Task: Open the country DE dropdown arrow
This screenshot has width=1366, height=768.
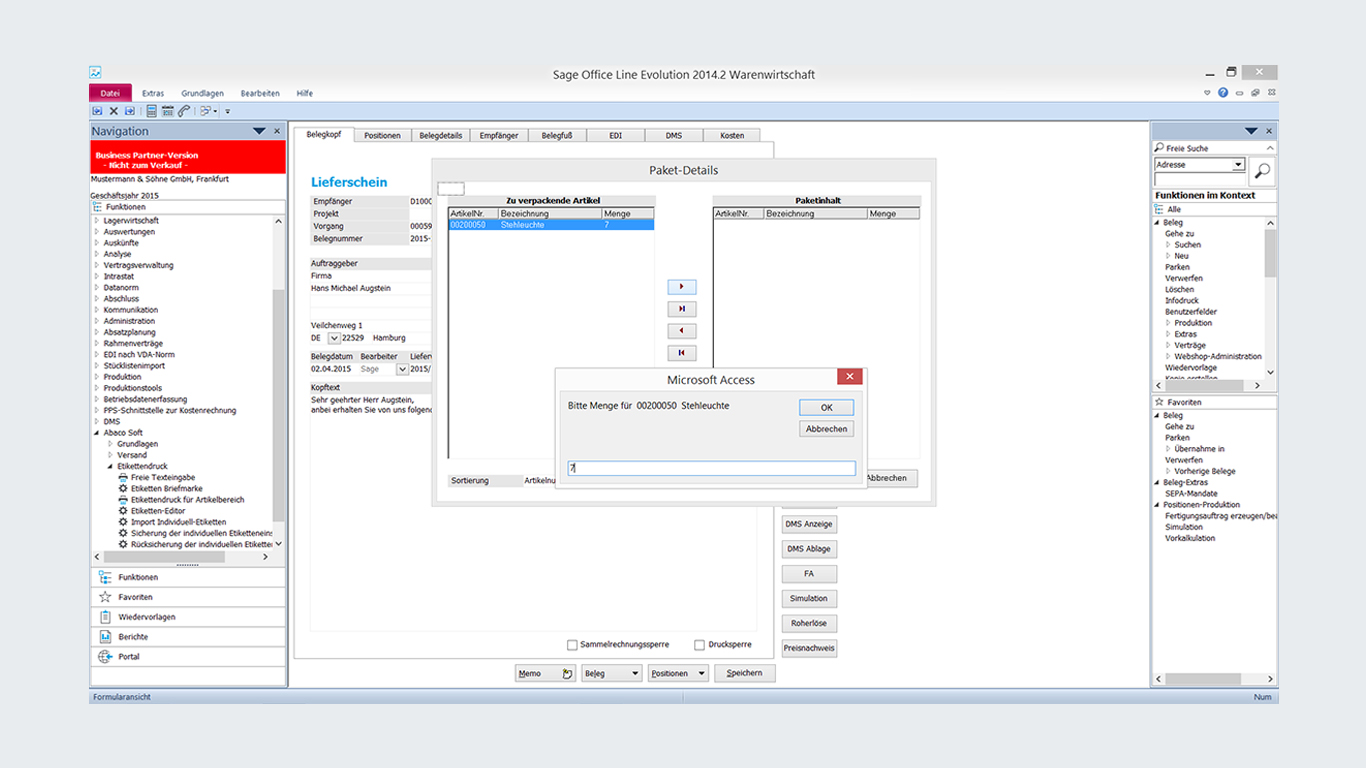Action: tap(334, 338)
